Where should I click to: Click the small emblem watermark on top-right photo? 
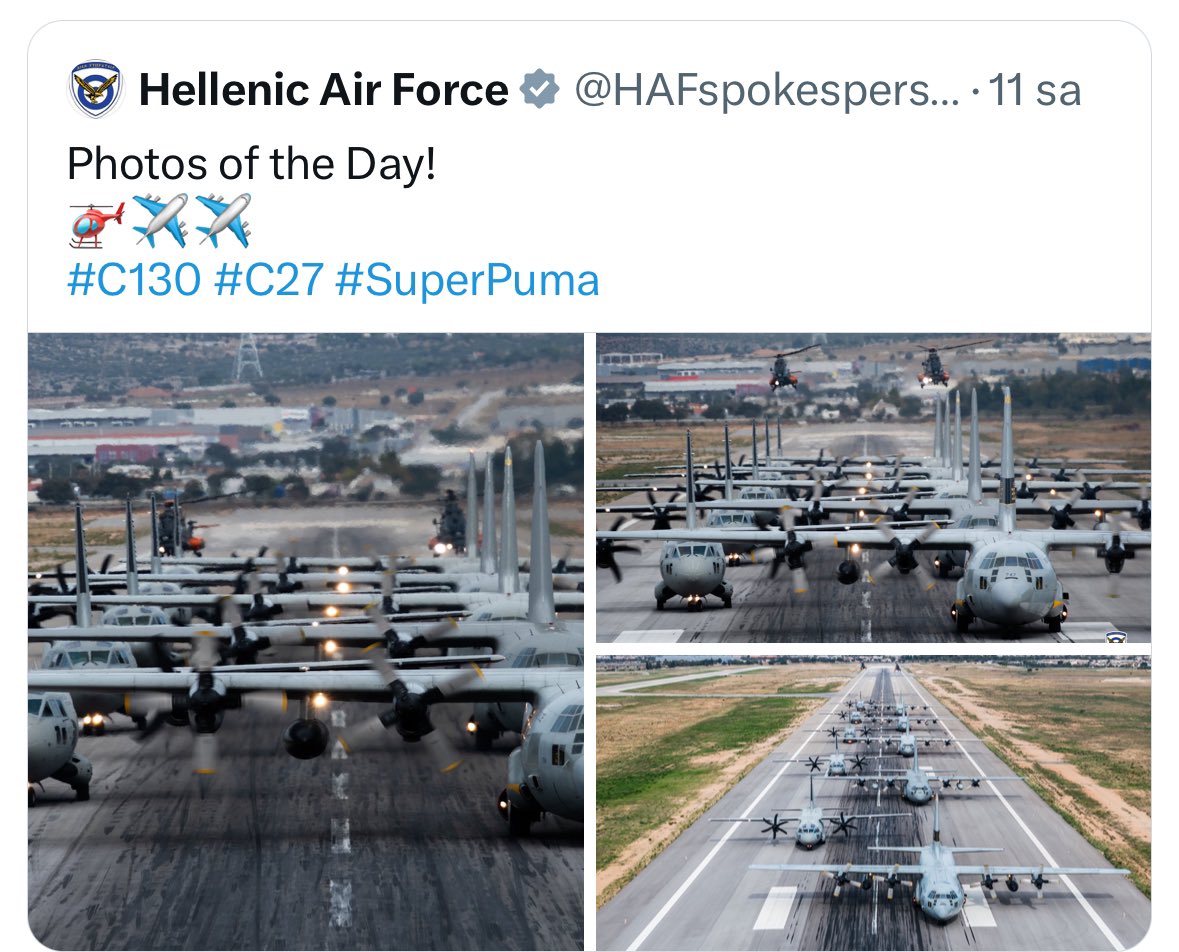click(1117, 636)
